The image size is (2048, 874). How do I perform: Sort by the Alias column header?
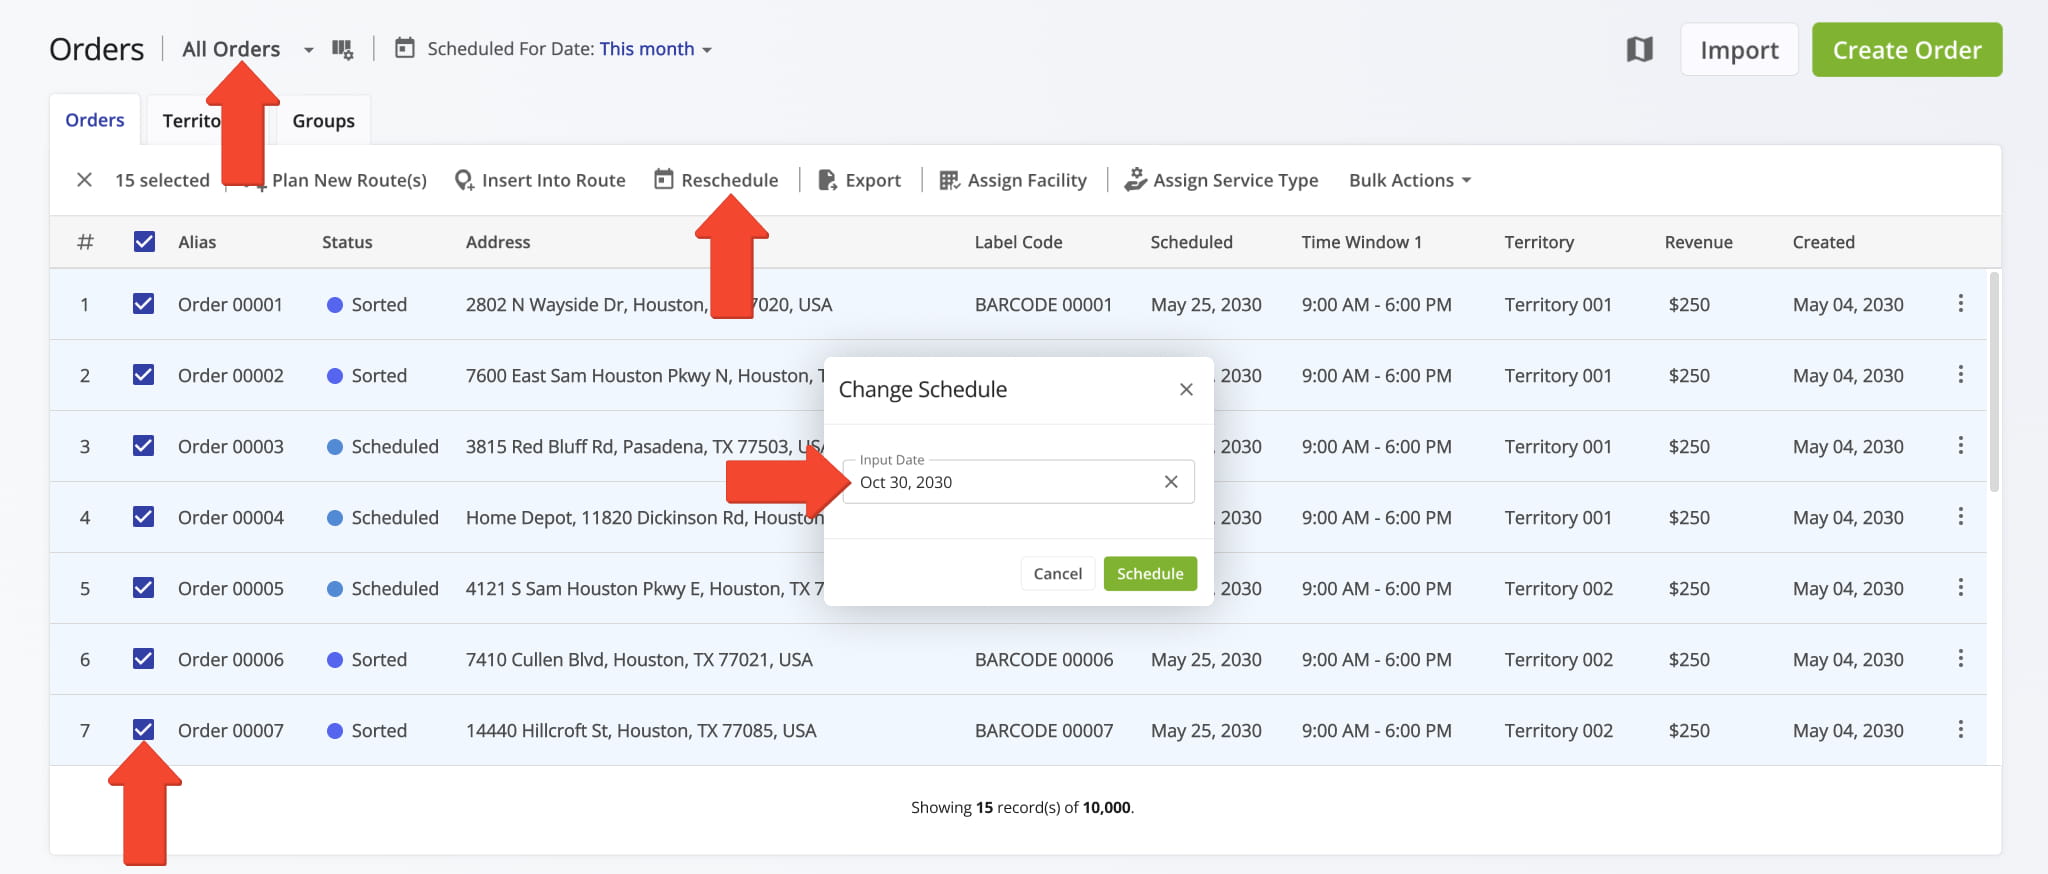pos(197,242)
